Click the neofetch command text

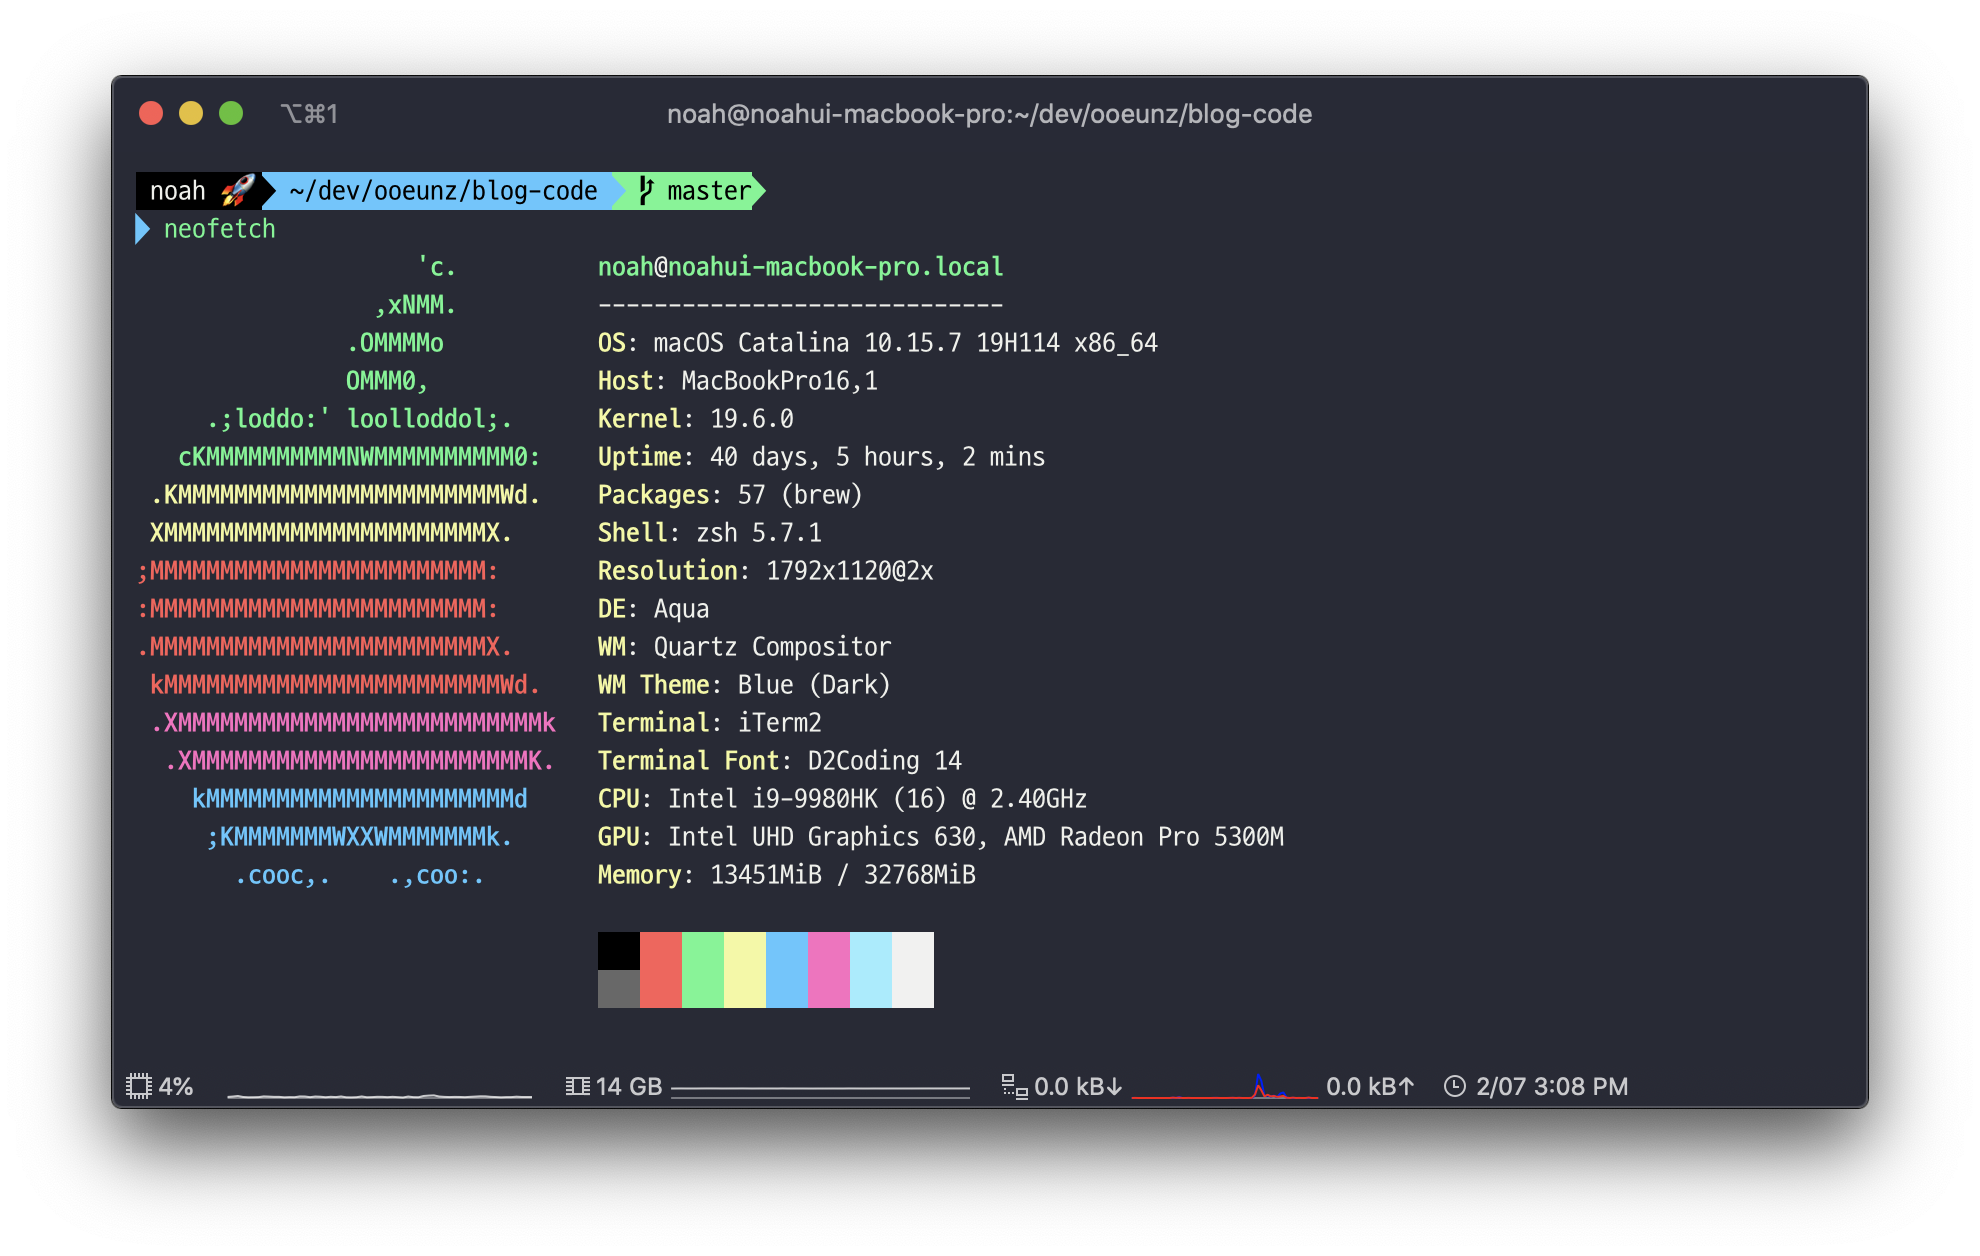pyautogui.click(x=219, y=229)
